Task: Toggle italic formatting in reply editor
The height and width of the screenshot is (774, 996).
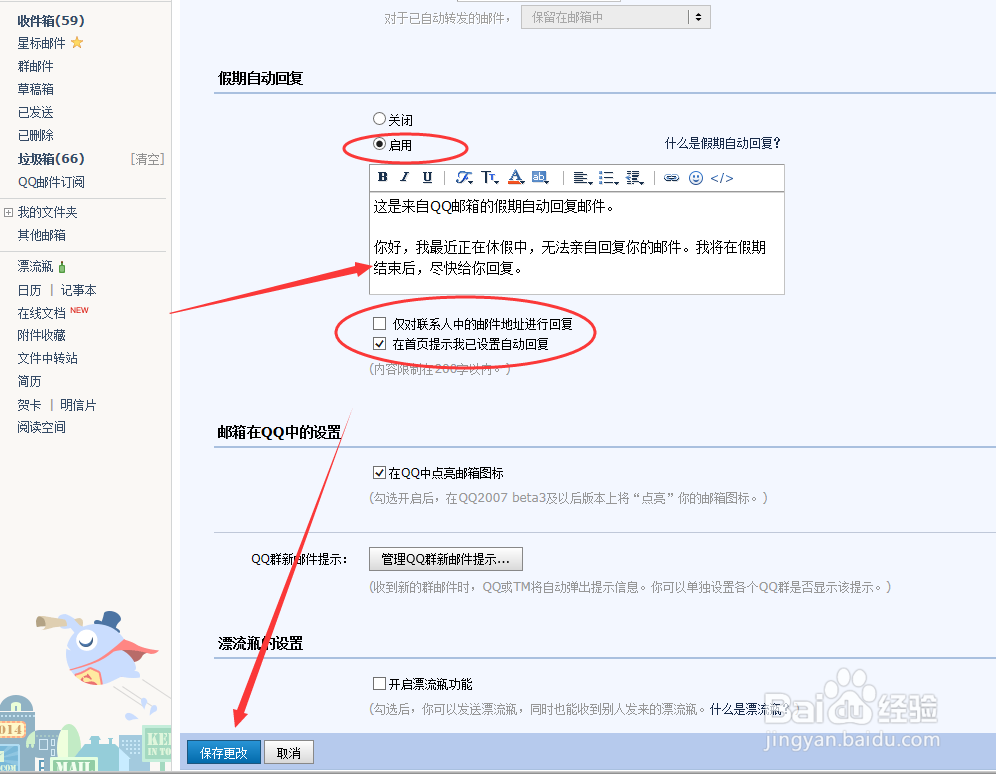Action: 405,177
